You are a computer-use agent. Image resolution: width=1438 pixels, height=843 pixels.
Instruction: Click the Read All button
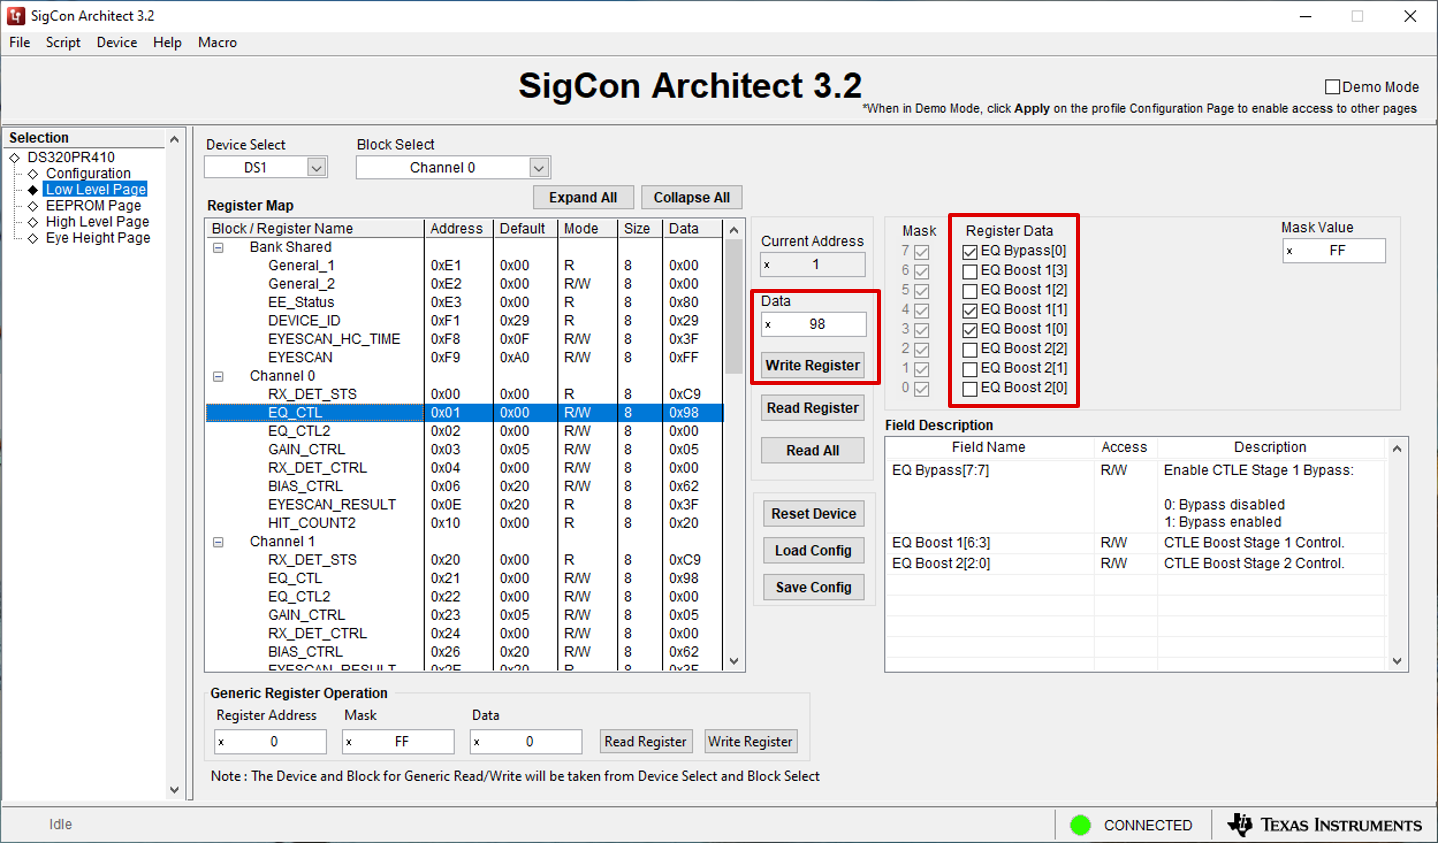click(812, 451)
